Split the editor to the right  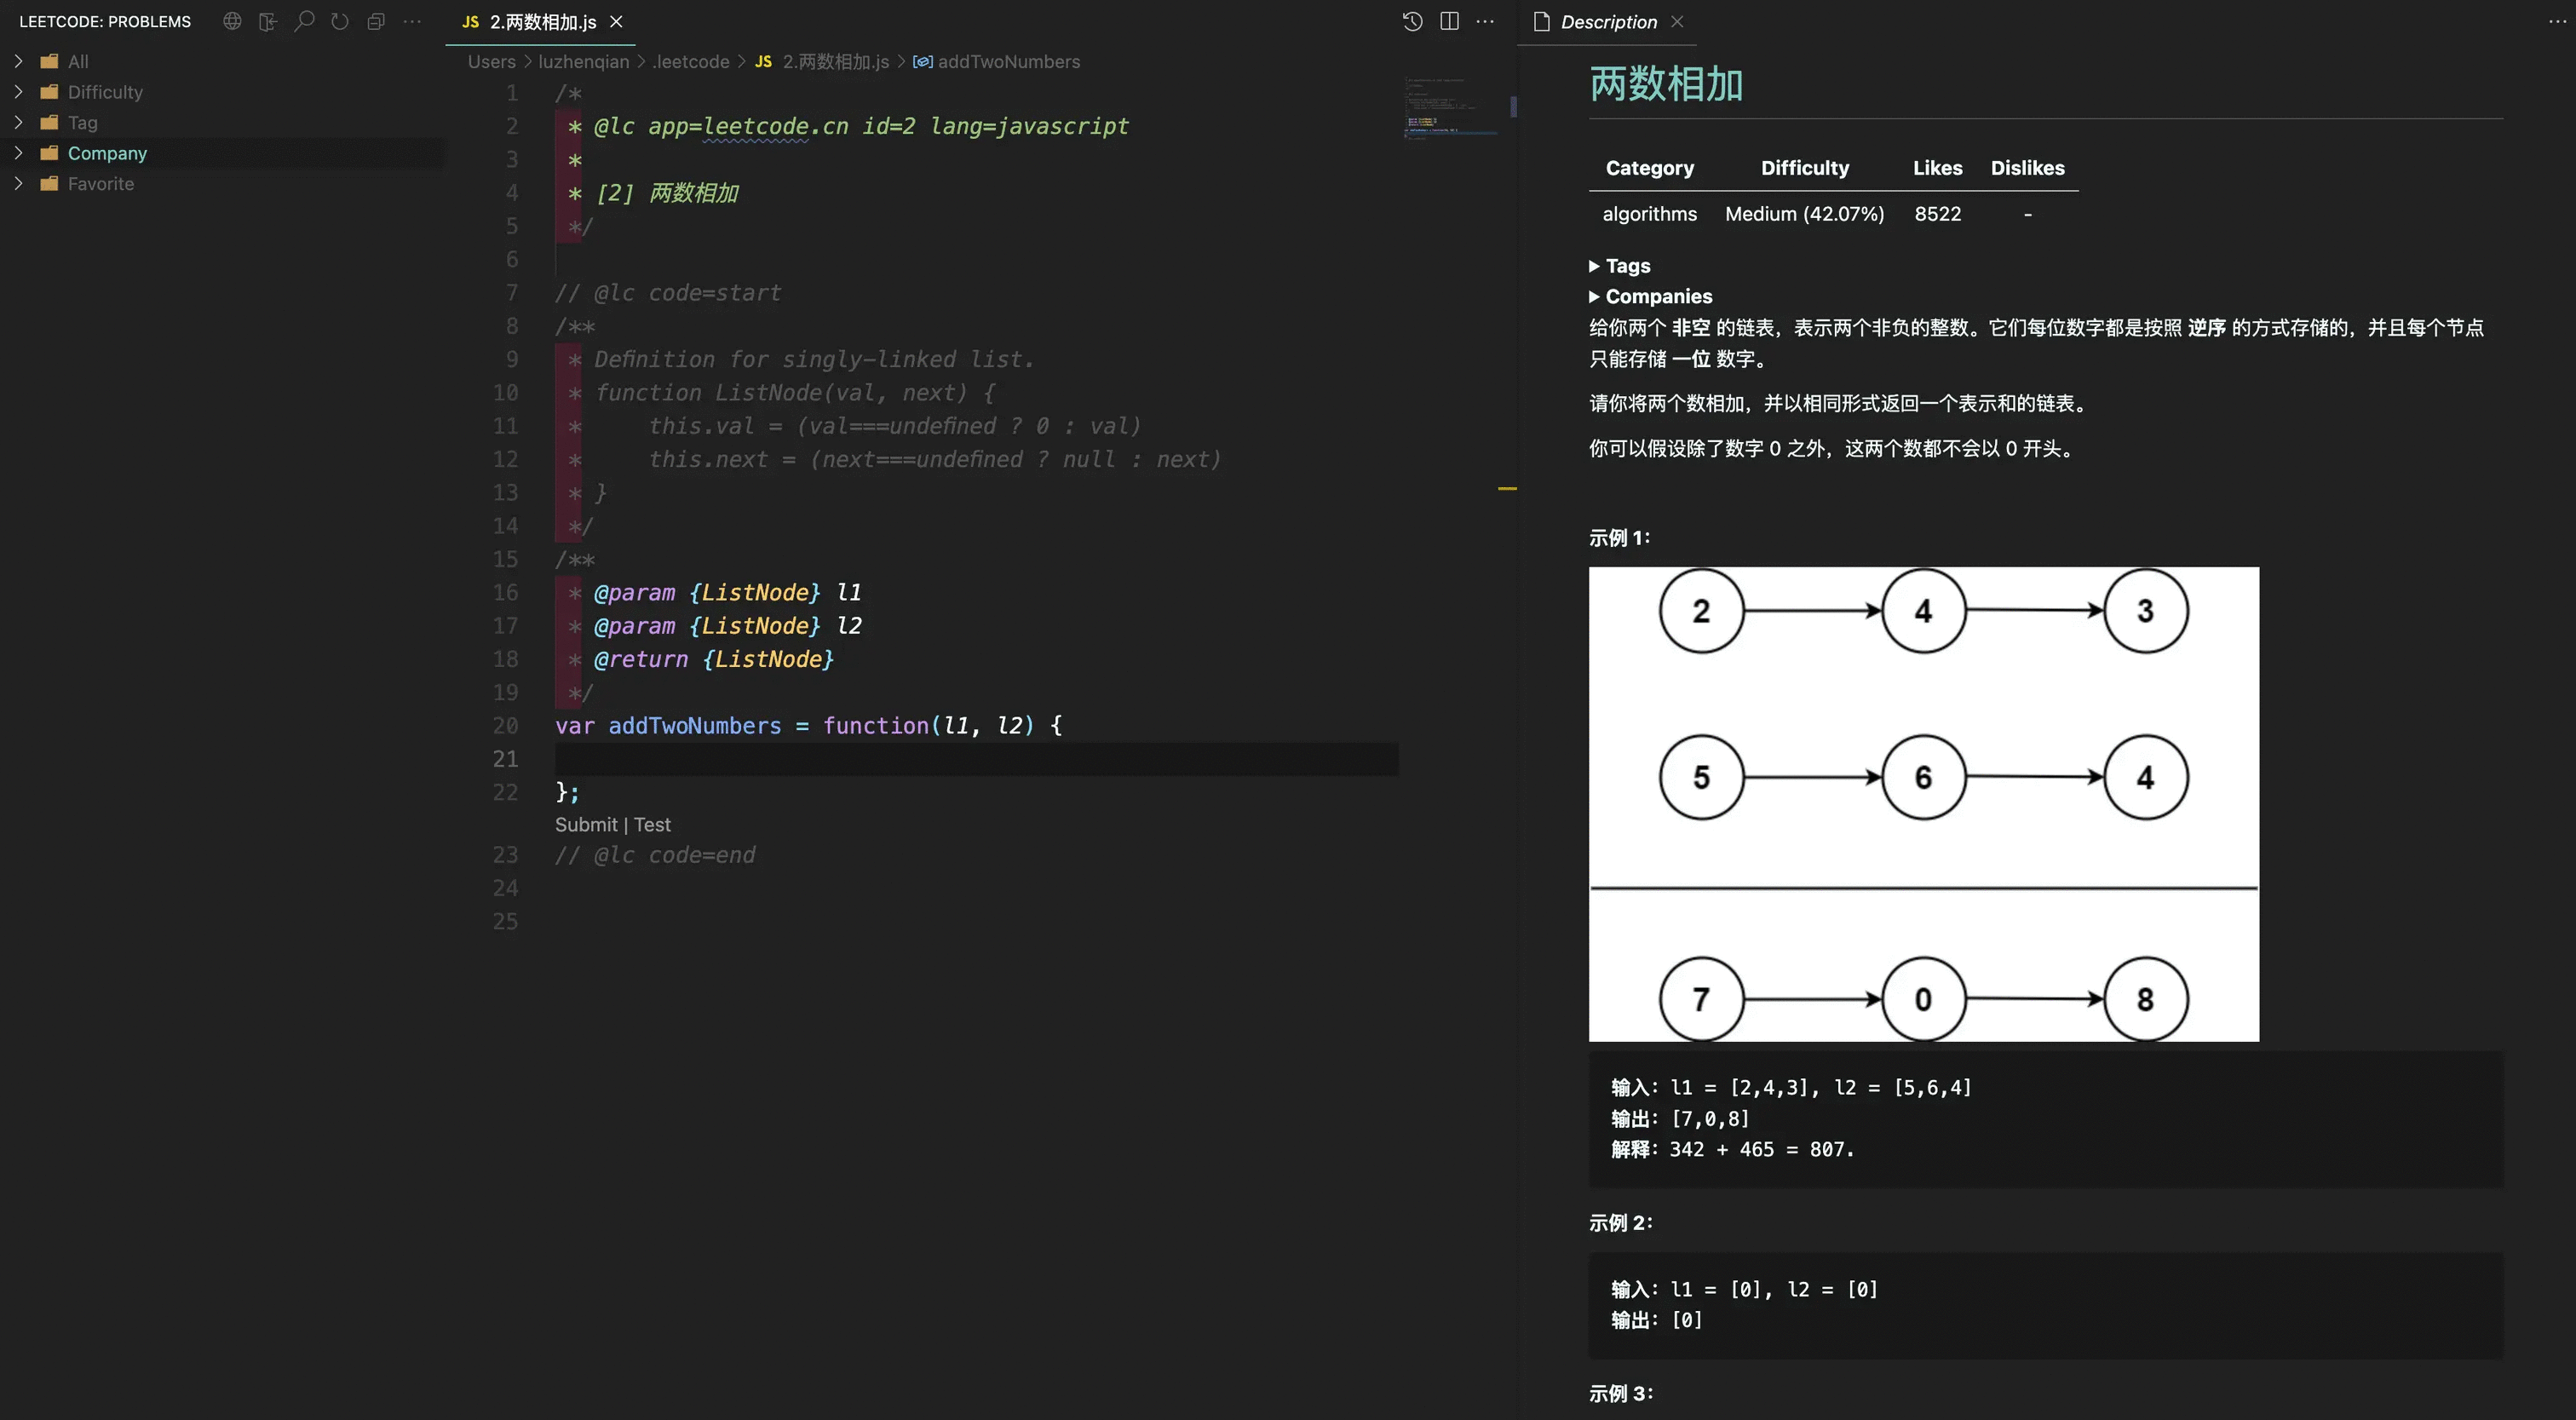pyautogui.click(x=1449, y=21)
